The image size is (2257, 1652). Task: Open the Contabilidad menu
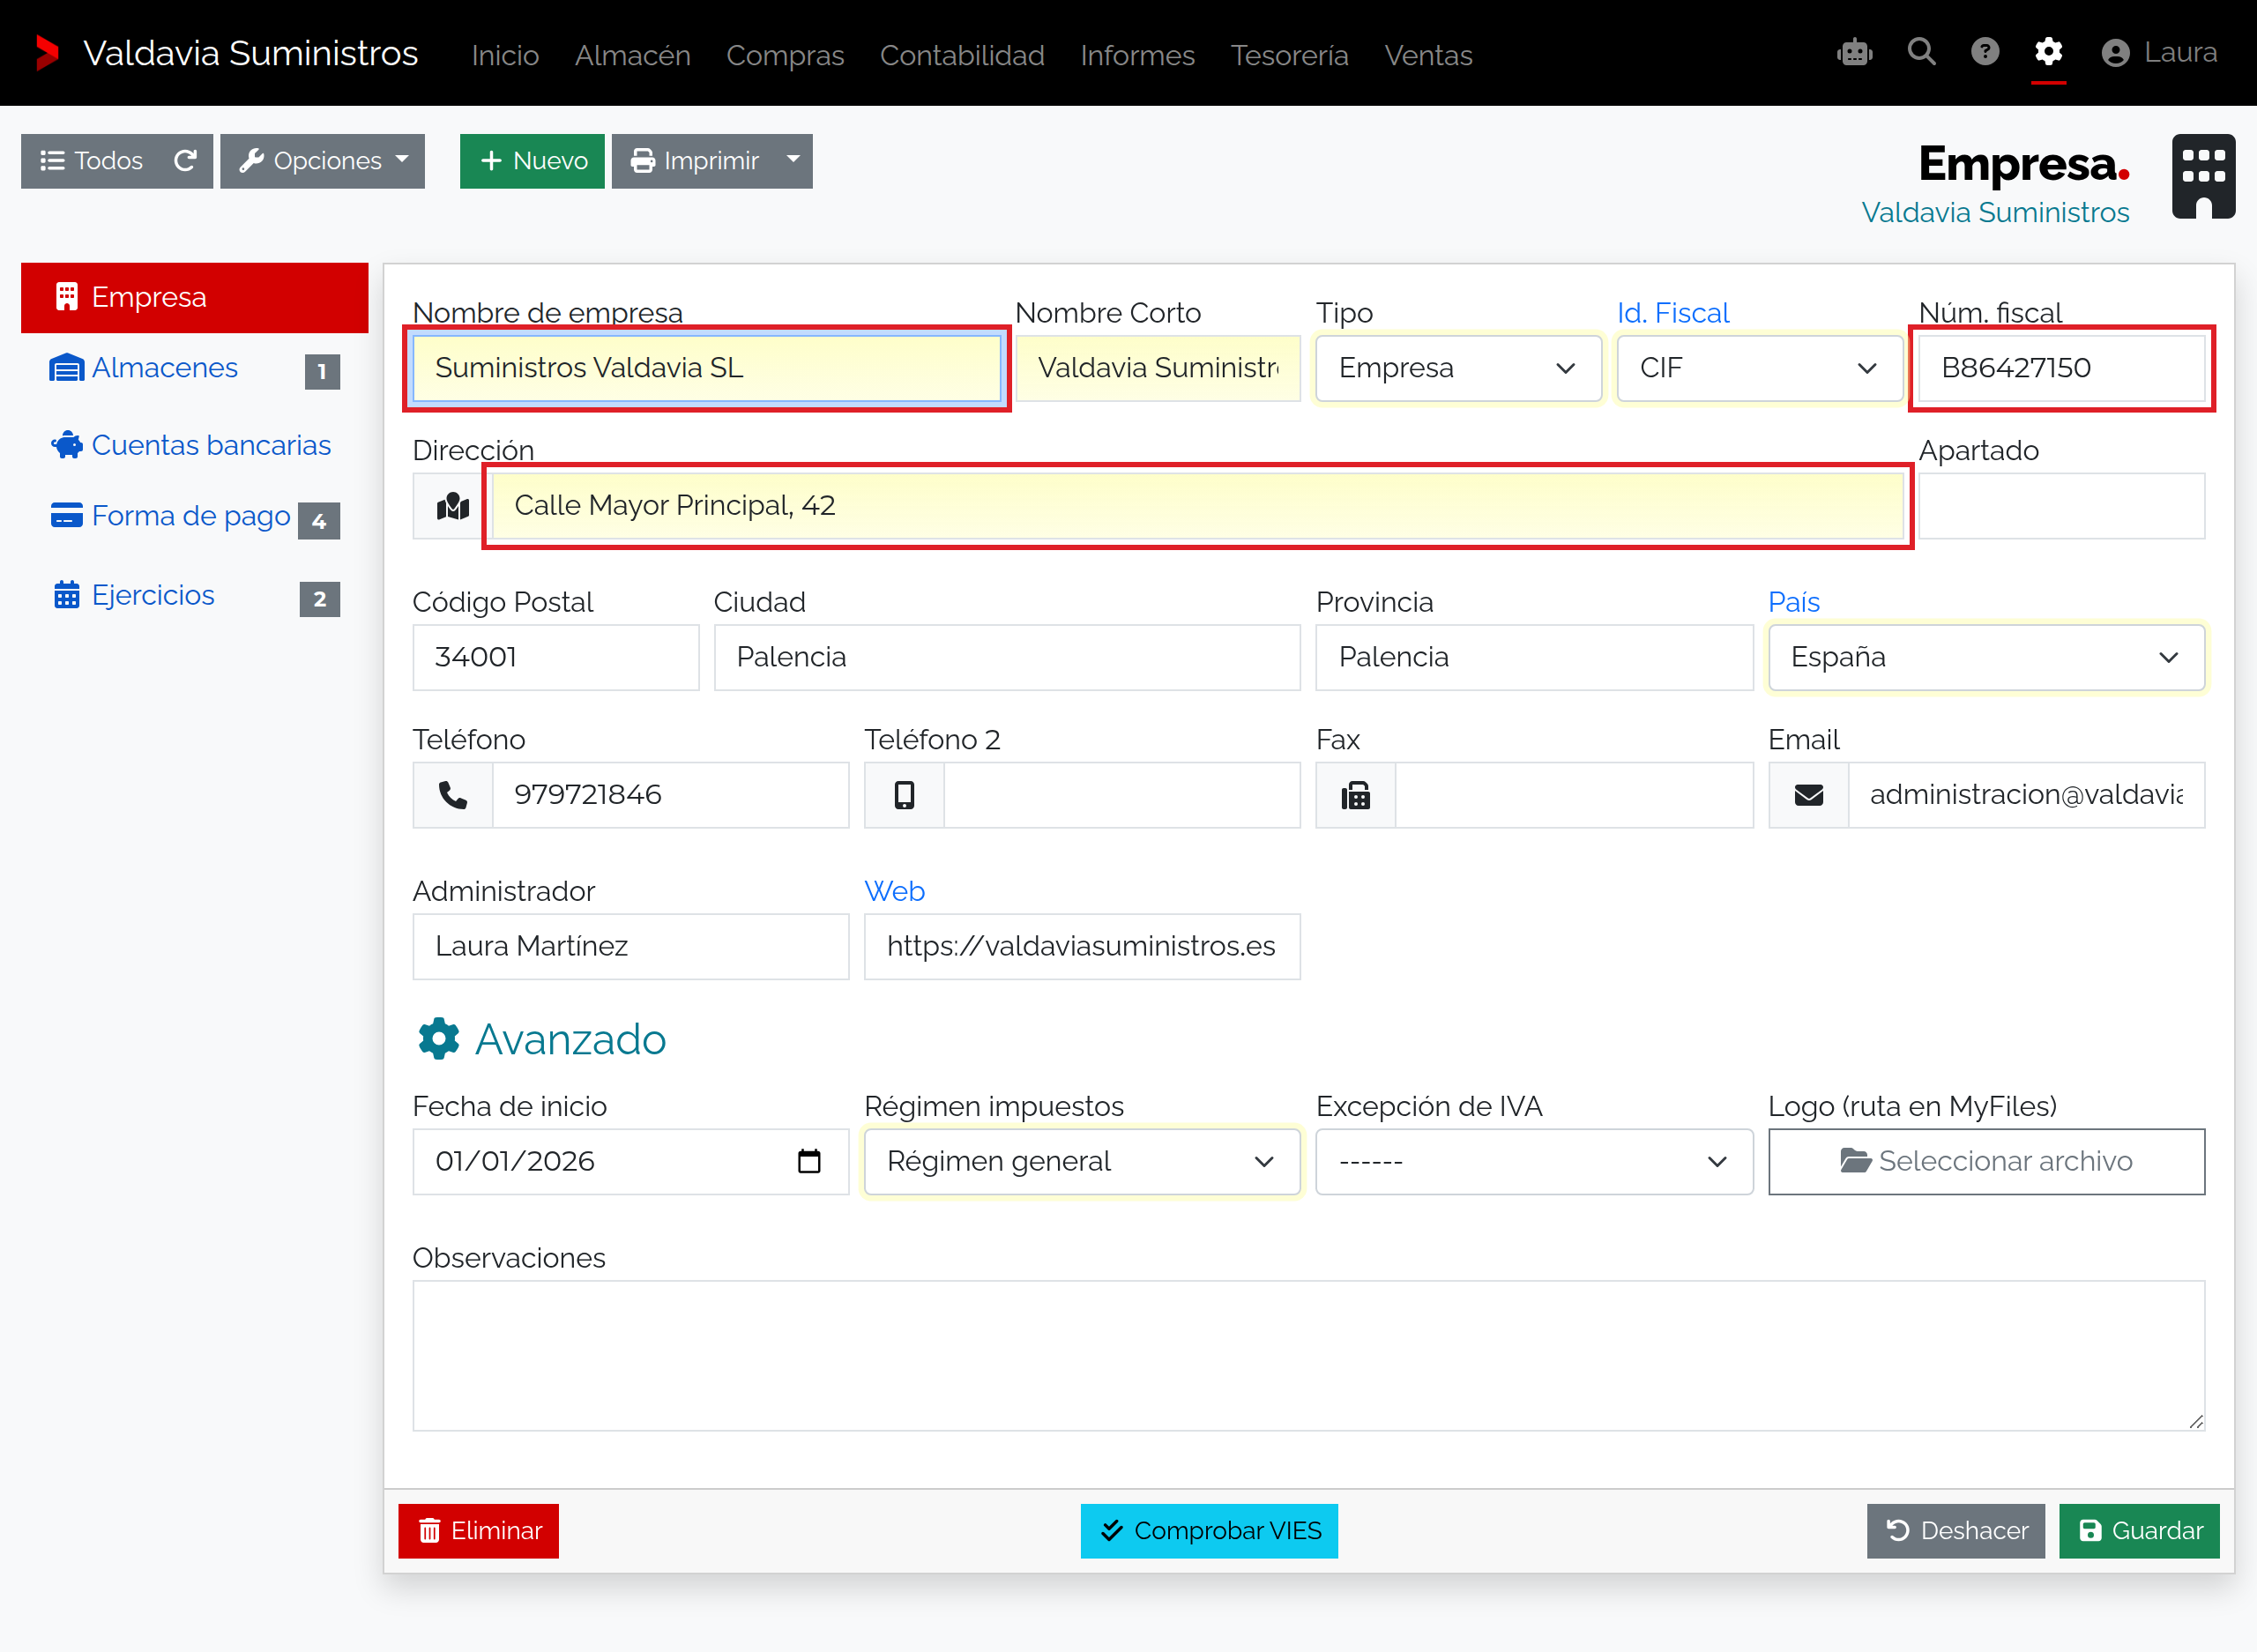coord(962,55)
